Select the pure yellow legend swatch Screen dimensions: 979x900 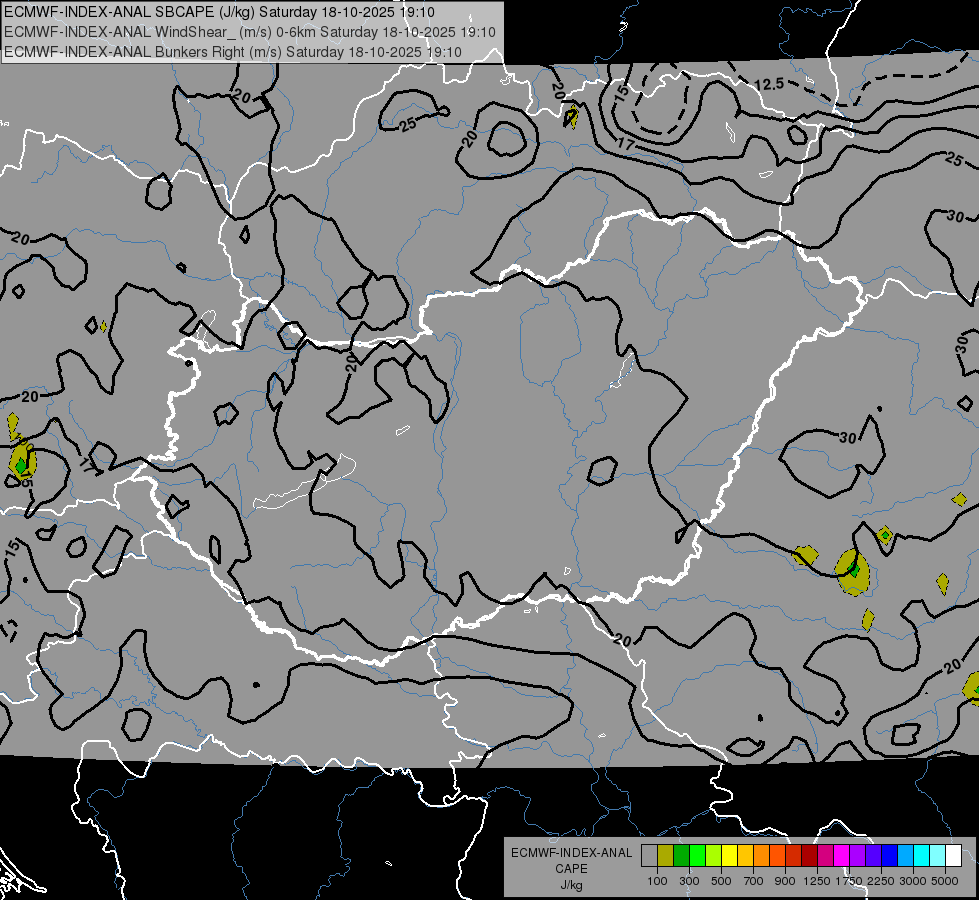[729, 856]
